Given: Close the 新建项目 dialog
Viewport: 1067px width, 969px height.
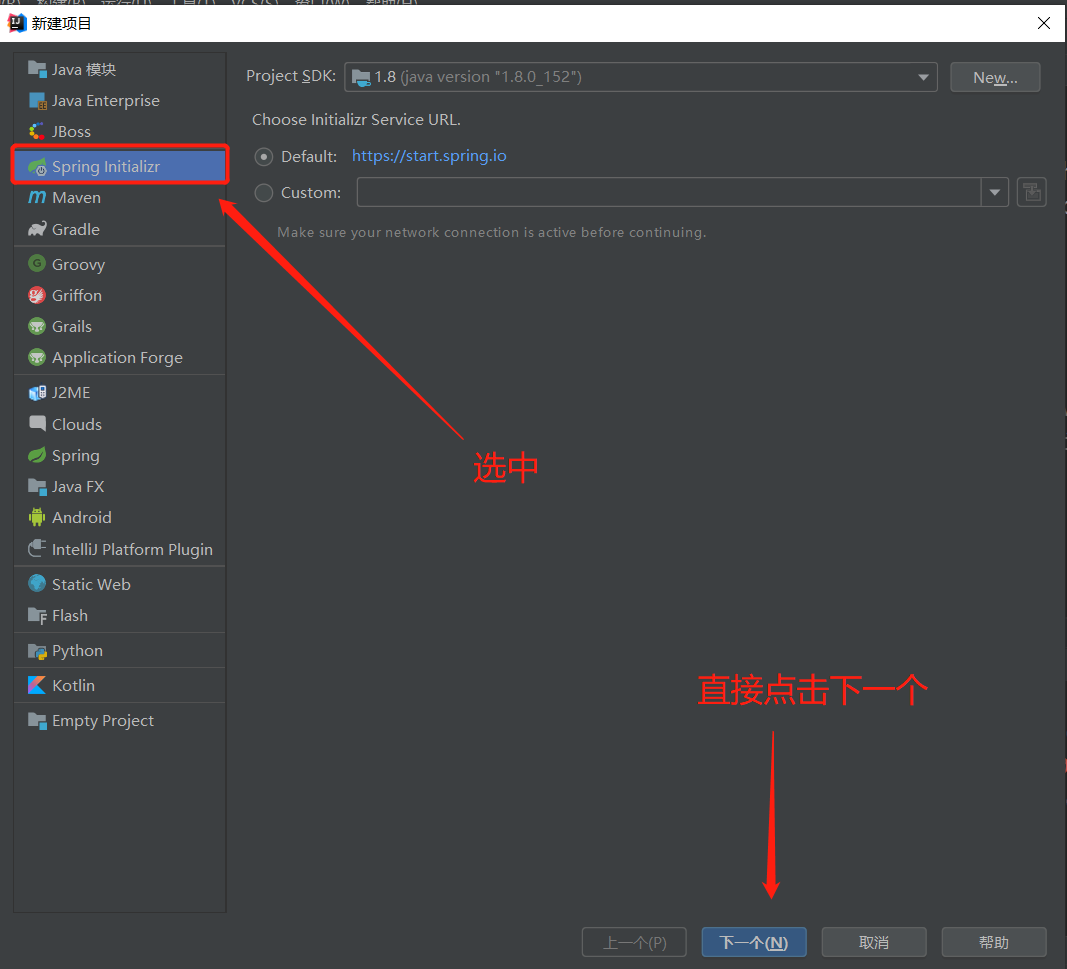Looking at the screenshot, I should [1044, 23].
